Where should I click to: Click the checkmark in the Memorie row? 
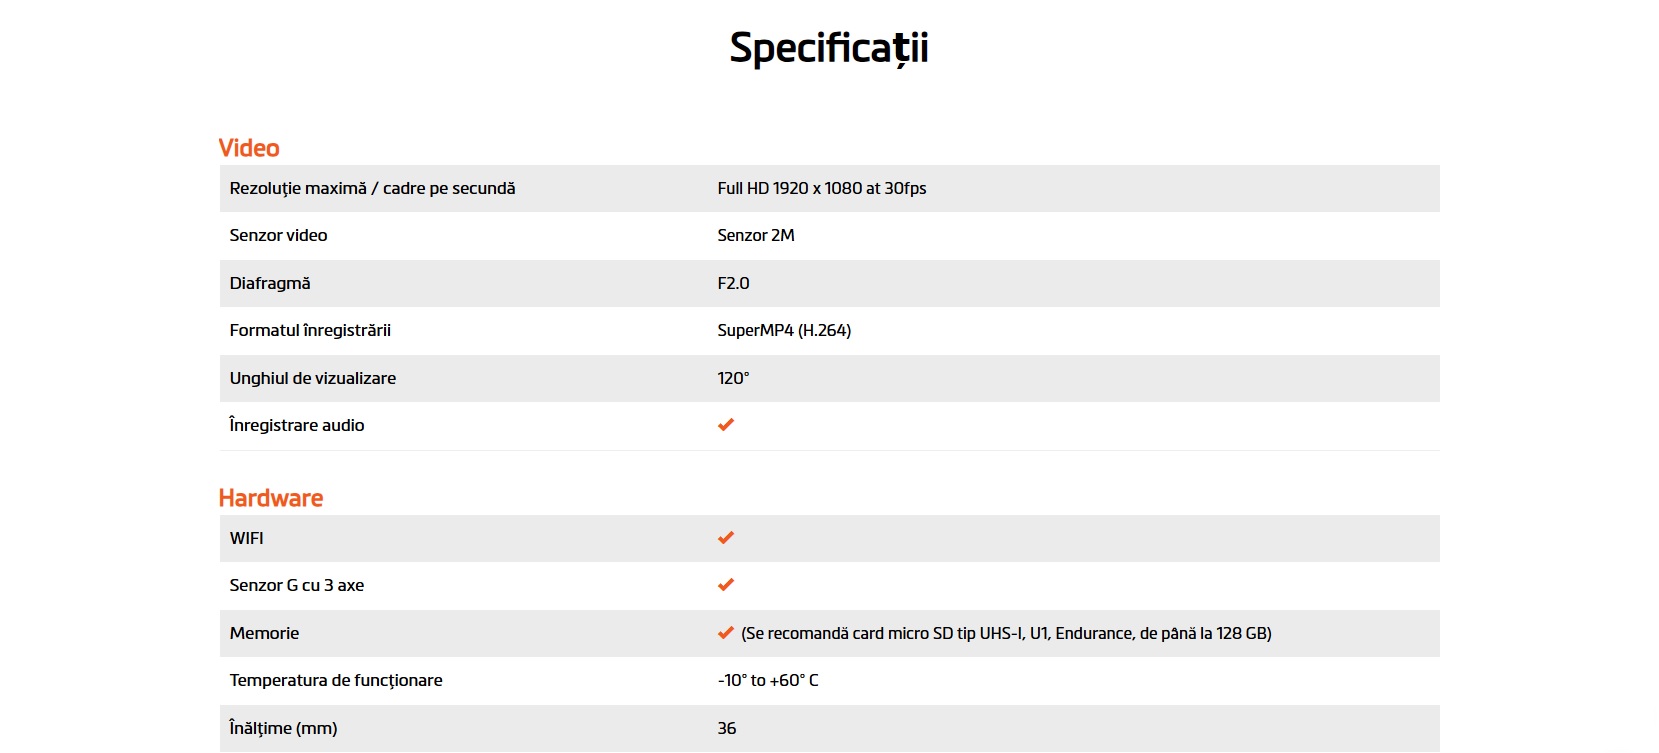coord(726,633)
